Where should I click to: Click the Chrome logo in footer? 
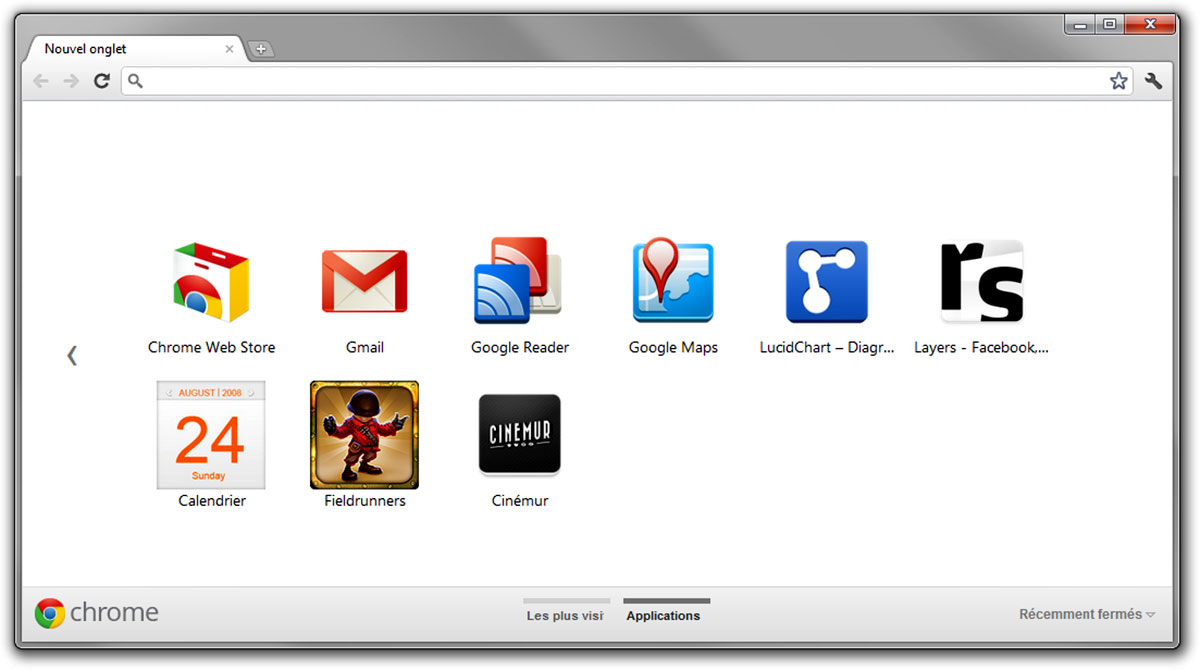click(50, 613)
